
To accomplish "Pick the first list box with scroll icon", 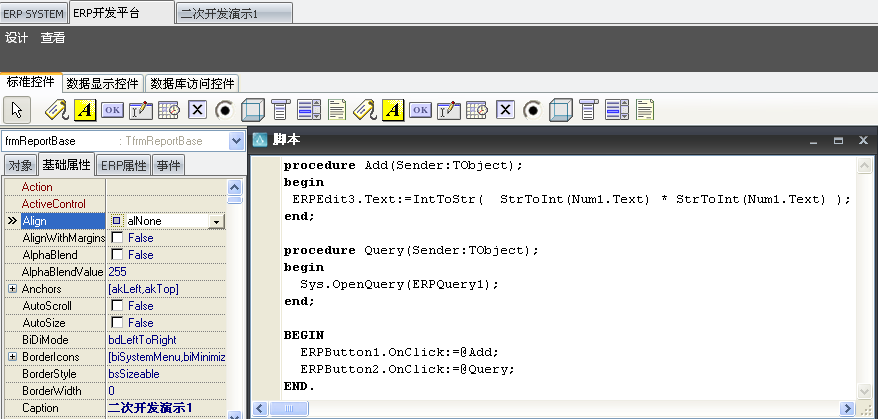I will click(x=309, y=110).
